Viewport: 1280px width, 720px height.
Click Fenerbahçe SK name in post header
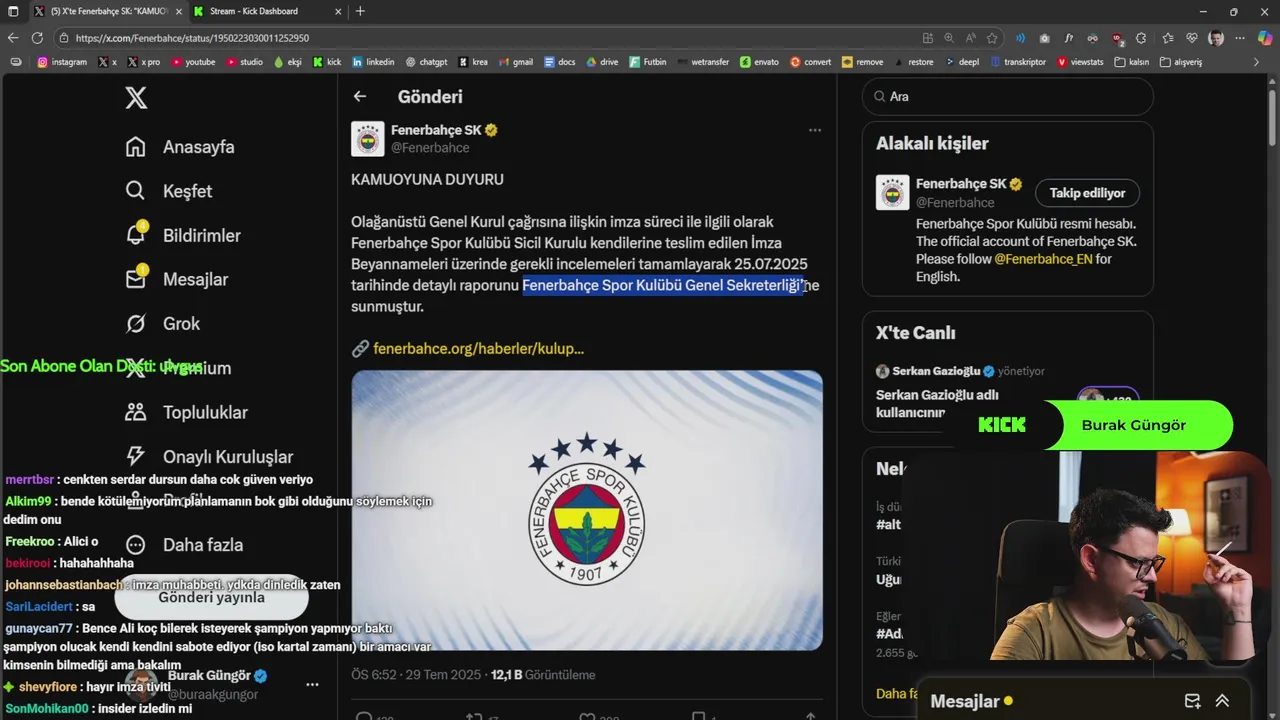click(436, 130)
